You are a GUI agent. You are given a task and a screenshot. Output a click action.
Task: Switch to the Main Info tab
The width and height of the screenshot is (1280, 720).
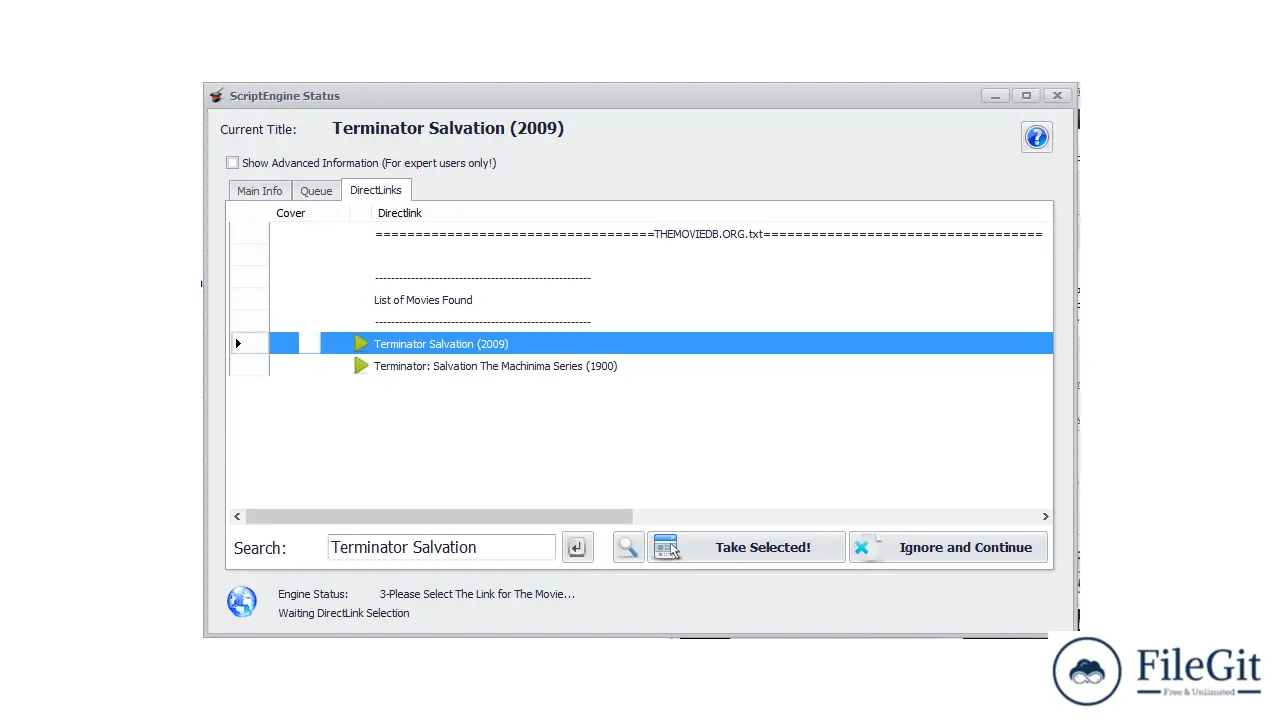pyautogui.click(x=259, y=191)
